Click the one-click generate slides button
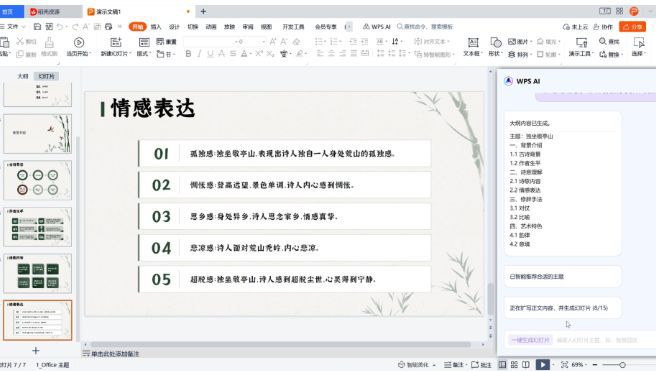 [530, 340]
